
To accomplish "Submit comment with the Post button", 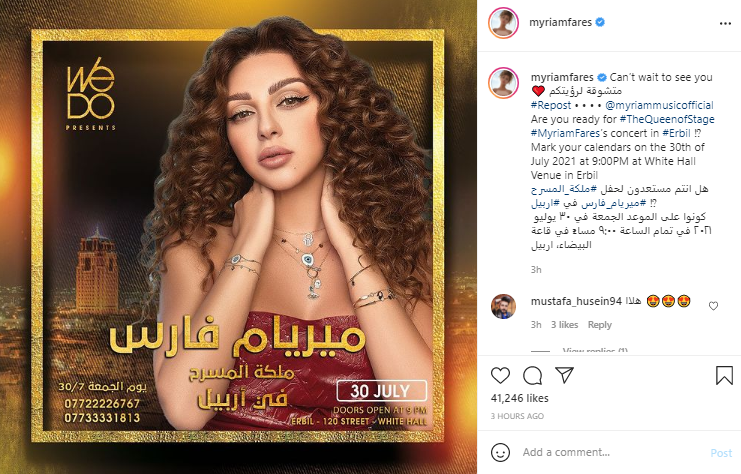I will [721, 453].
